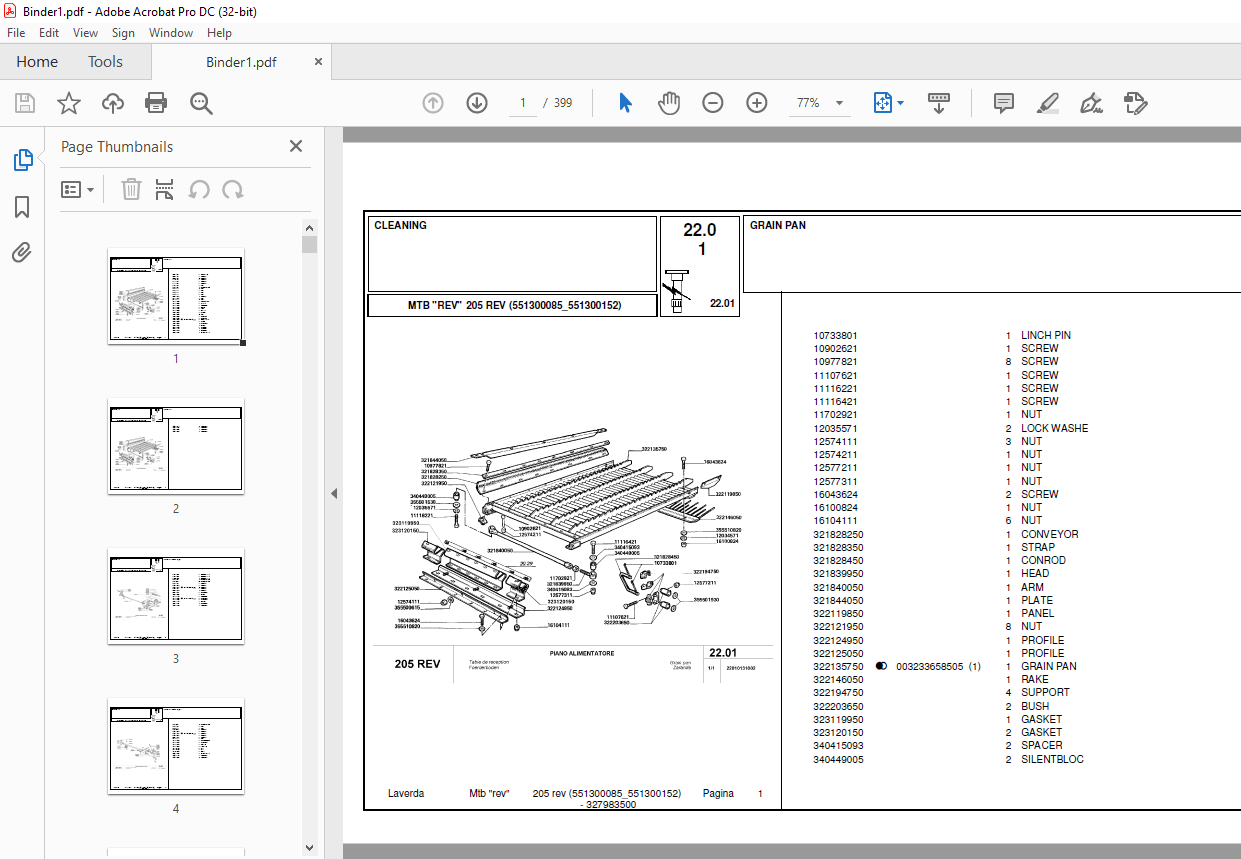Image resolution: width=1241 pixels, height=859 pixels.
Task: Open the Sign menu
Action: coord(123,33)
